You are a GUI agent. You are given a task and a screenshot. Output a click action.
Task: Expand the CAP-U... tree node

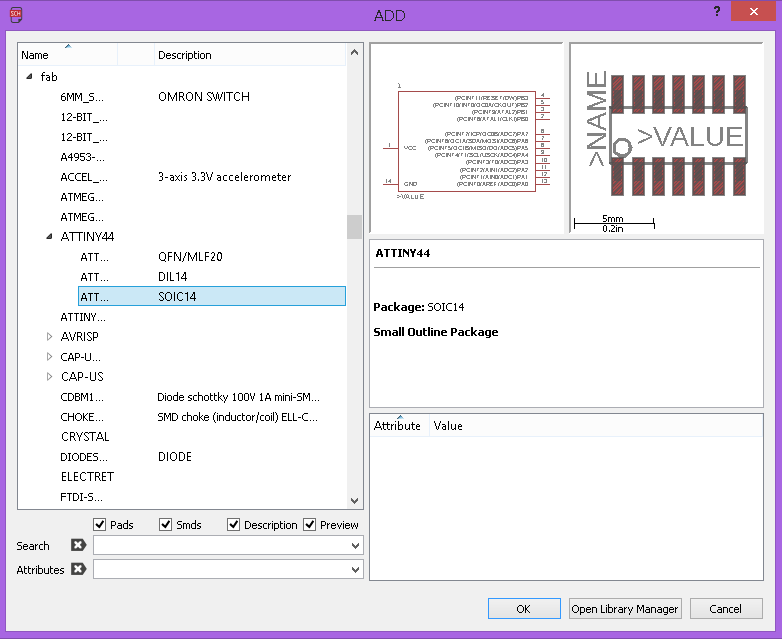pos(49,357)
